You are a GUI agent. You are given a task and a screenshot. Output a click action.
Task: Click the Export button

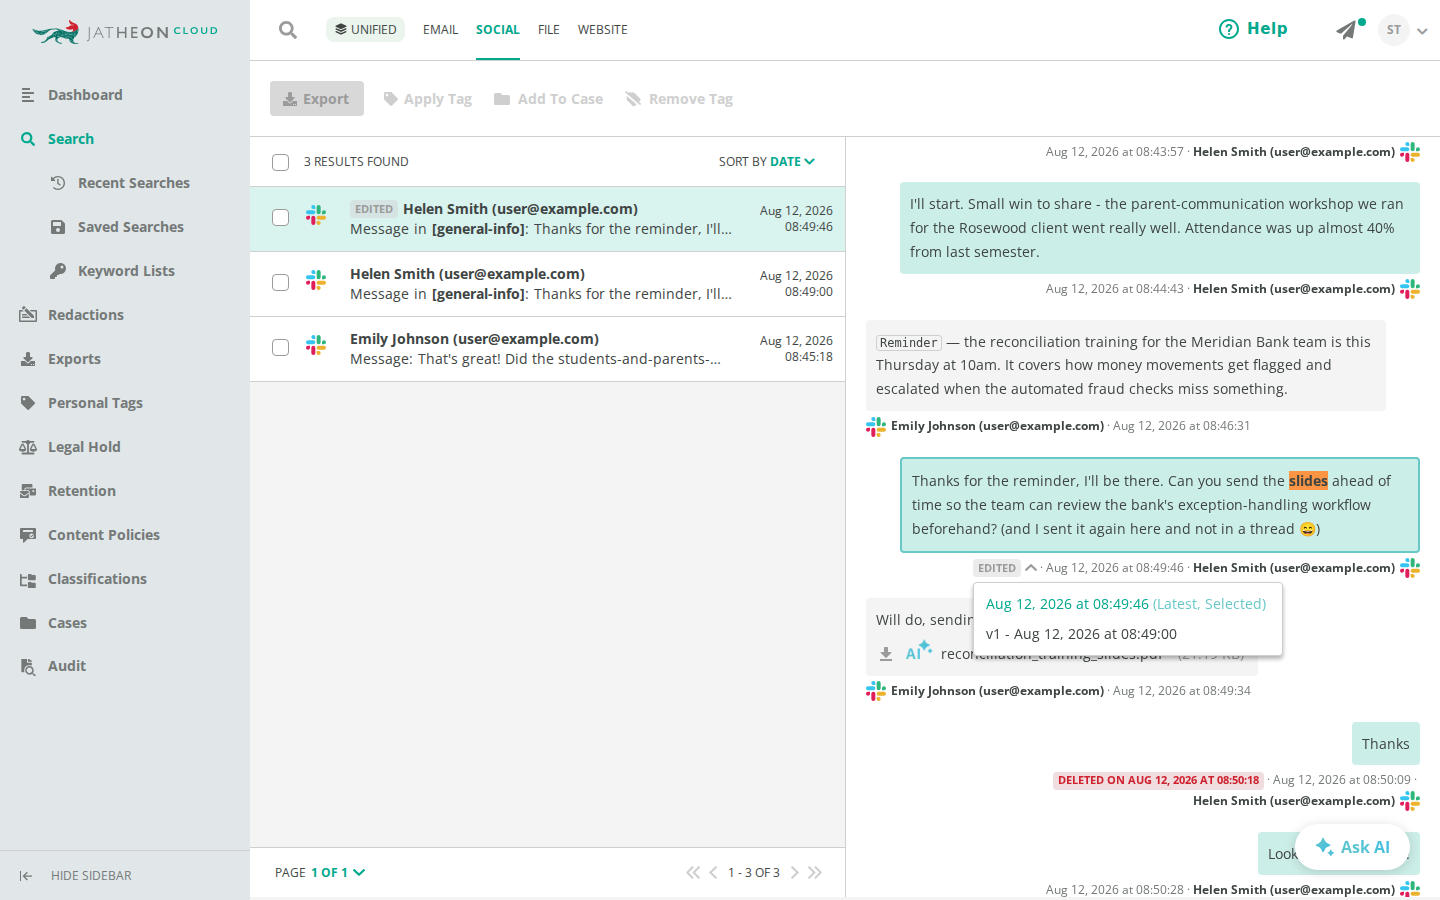coord(317,99)
